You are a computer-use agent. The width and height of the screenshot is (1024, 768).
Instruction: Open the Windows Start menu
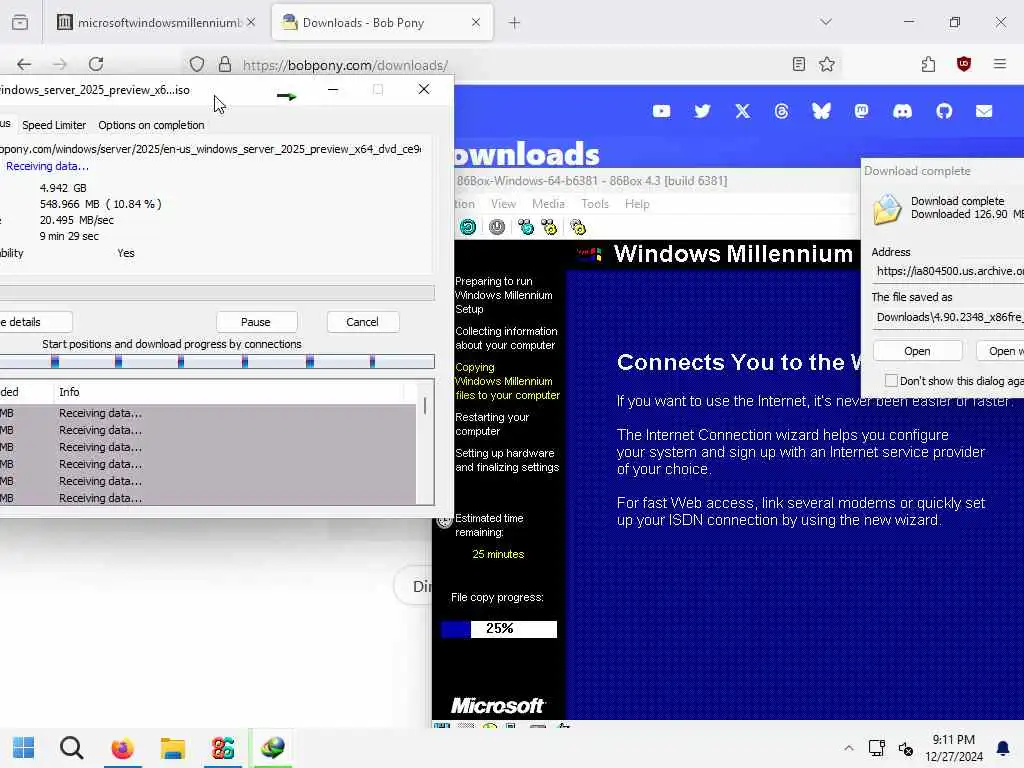(24, 748)
